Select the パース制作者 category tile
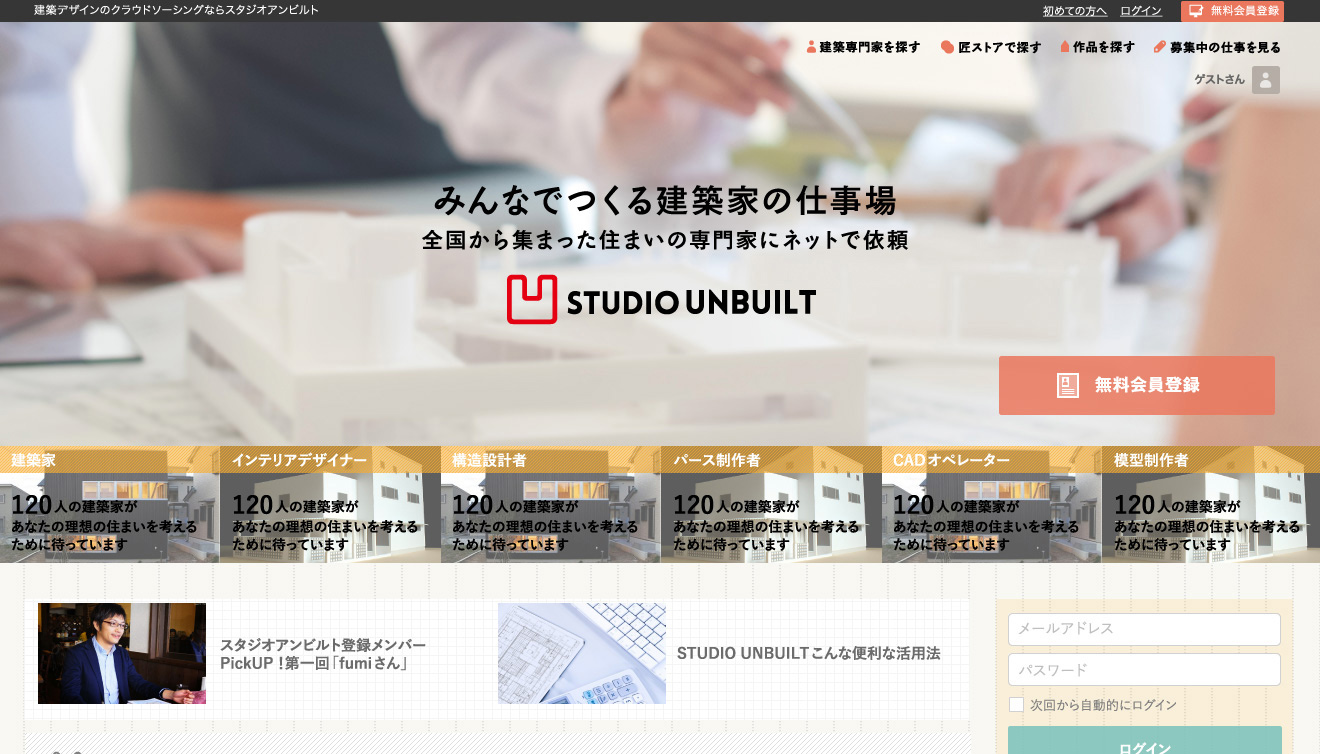Image resolution: width=1320 pixels, height=754 pixels. pyautogui.click(x=771, y=504)
